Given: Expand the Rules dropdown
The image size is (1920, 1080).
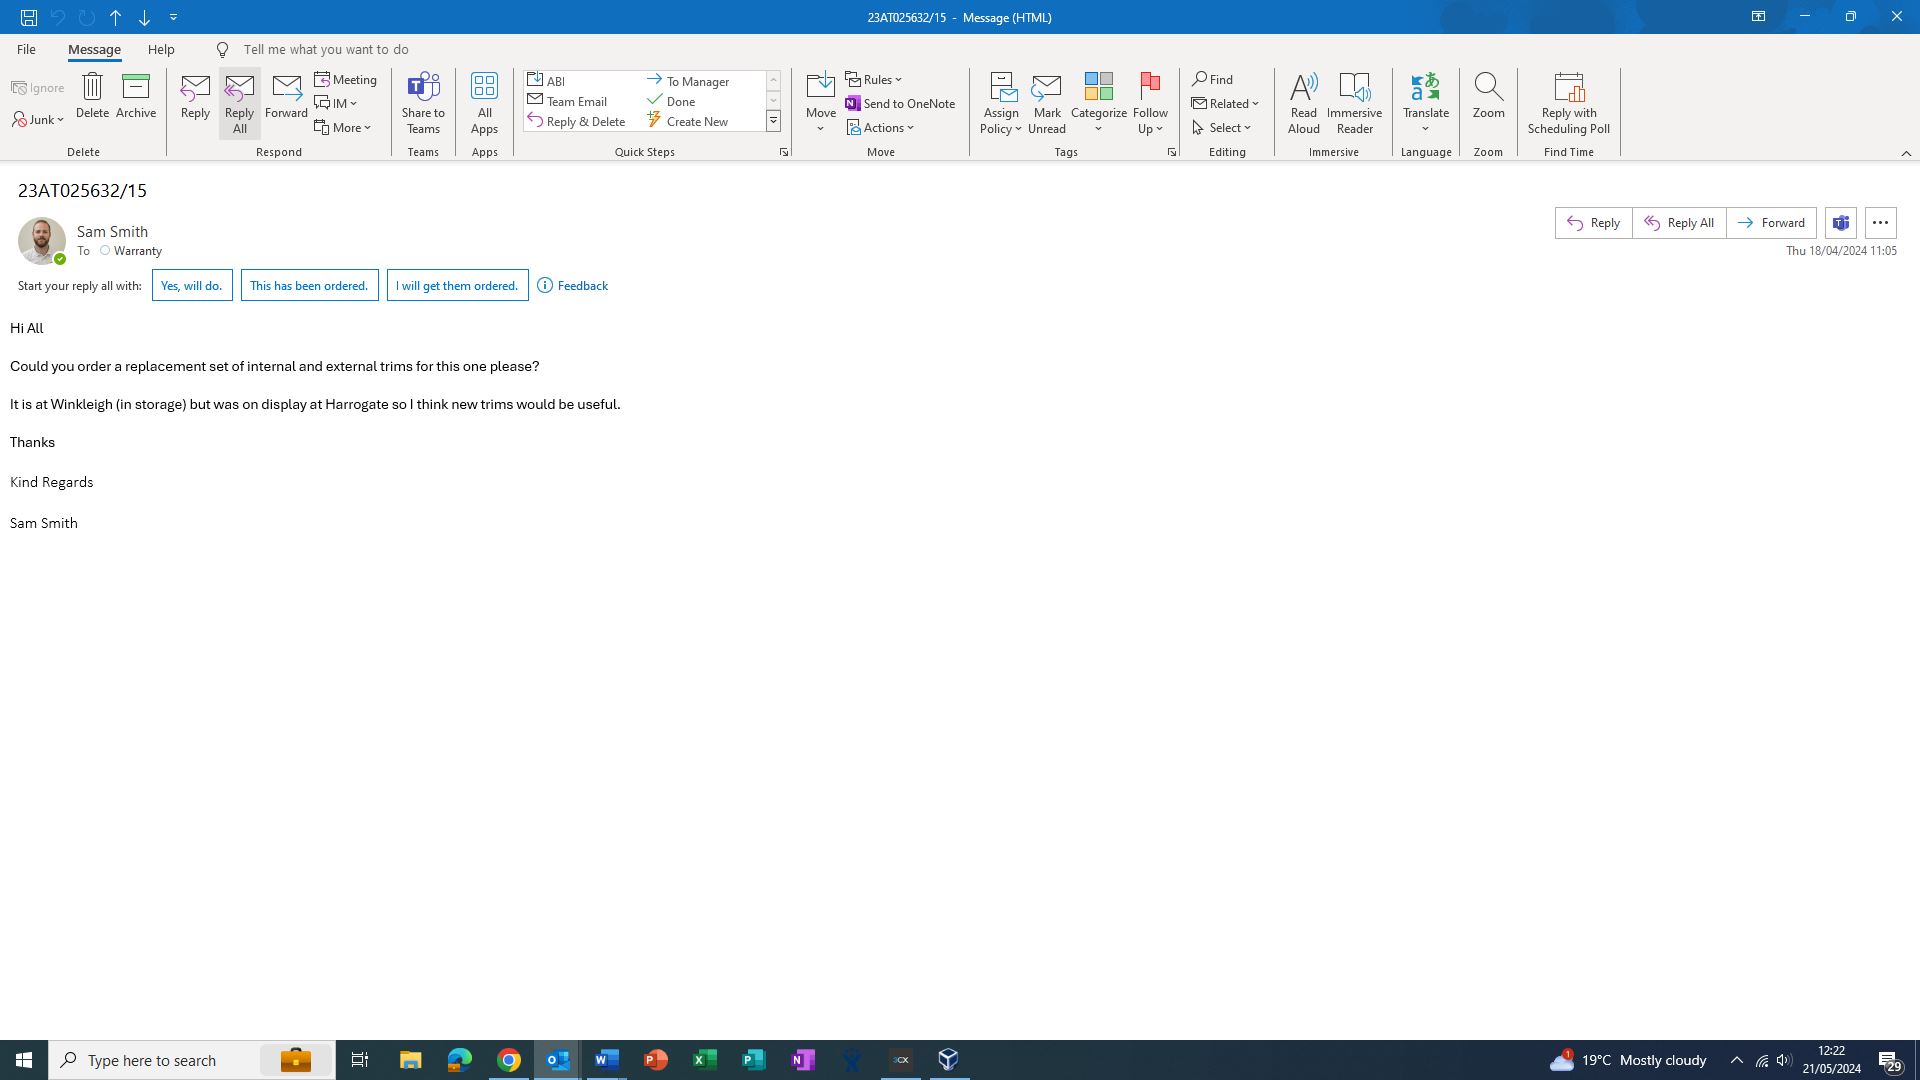Looking at the screenshot, I should [x=874, y=79].
